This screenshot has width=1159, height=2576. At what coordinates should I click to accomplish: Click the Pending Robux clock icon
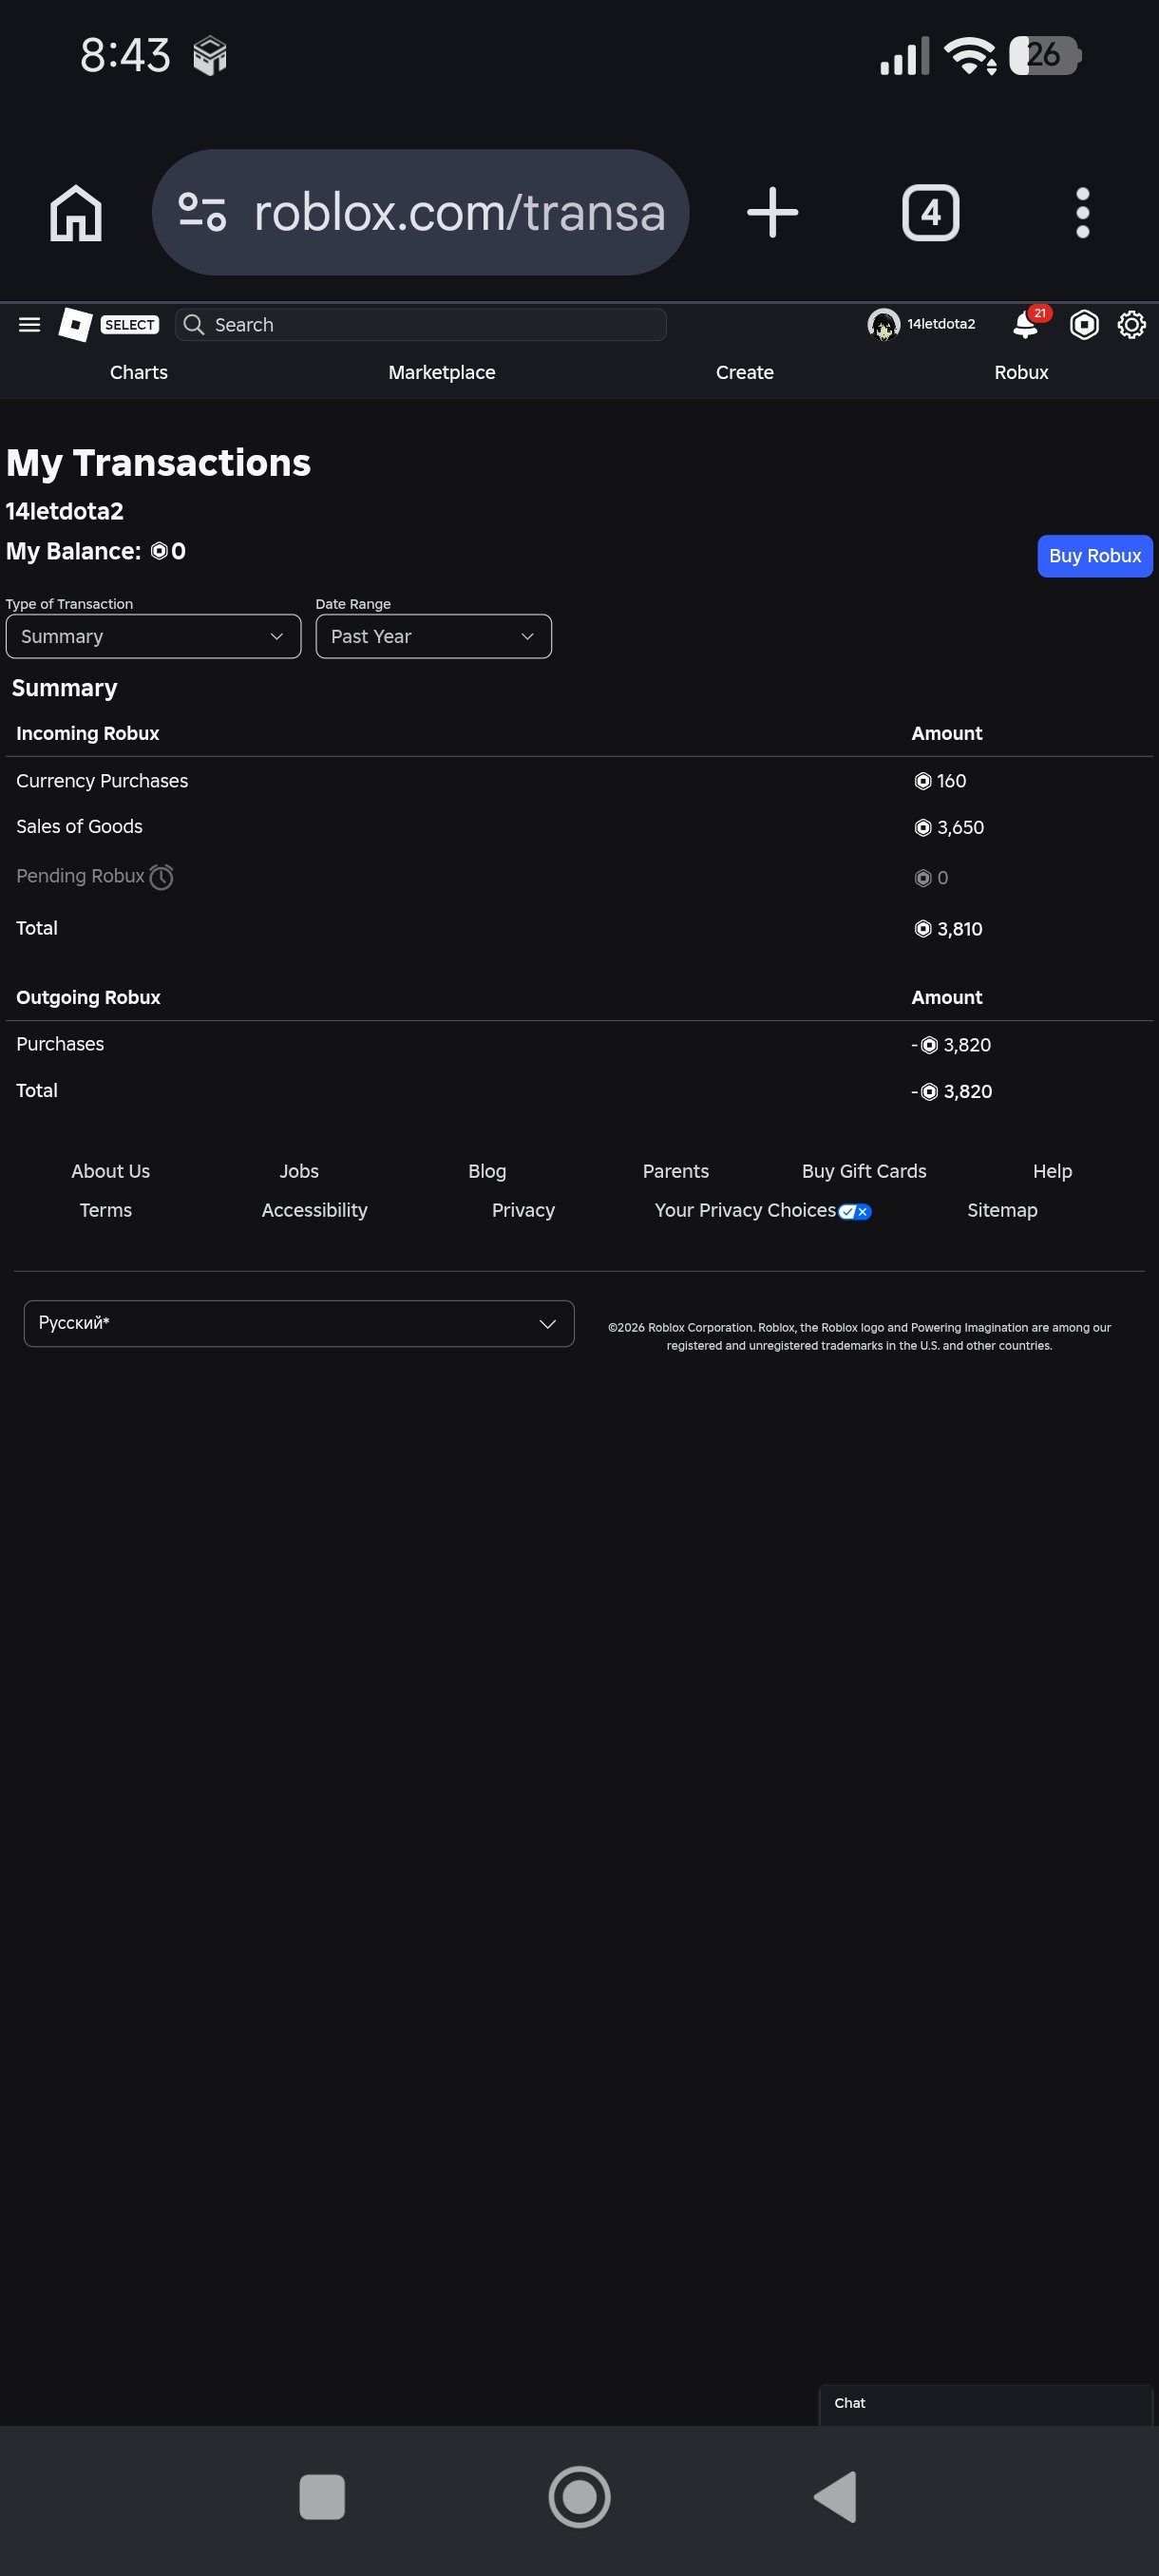[x=161, y=877]
